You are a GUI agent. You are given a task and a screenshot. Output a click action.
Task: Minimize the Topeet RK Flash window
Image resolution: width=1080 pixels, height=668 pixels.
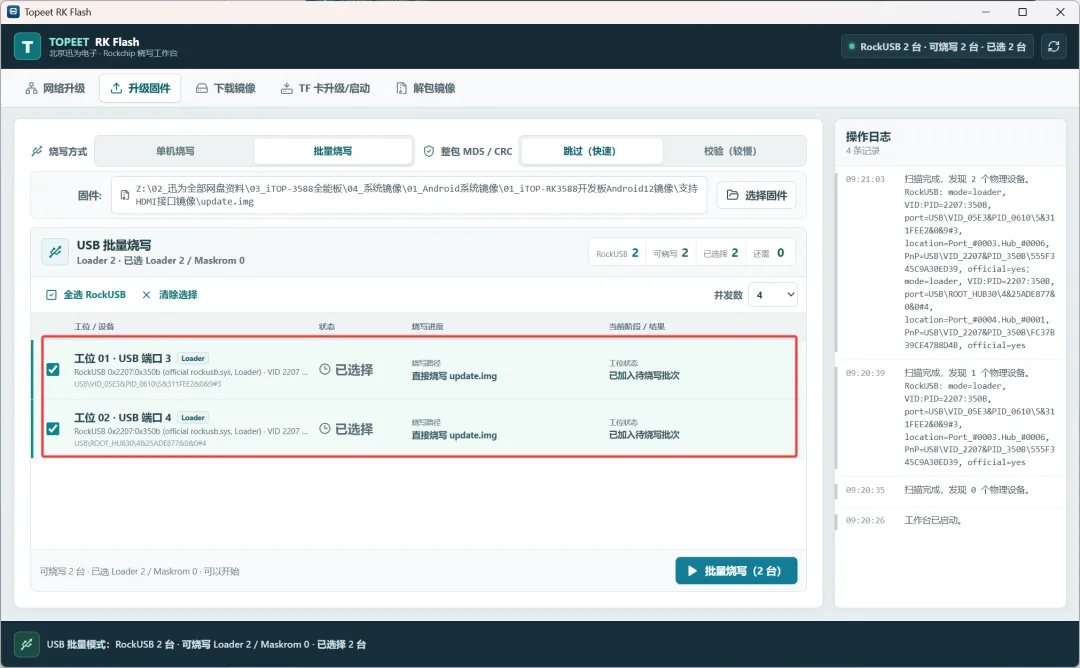pos(986,12)
